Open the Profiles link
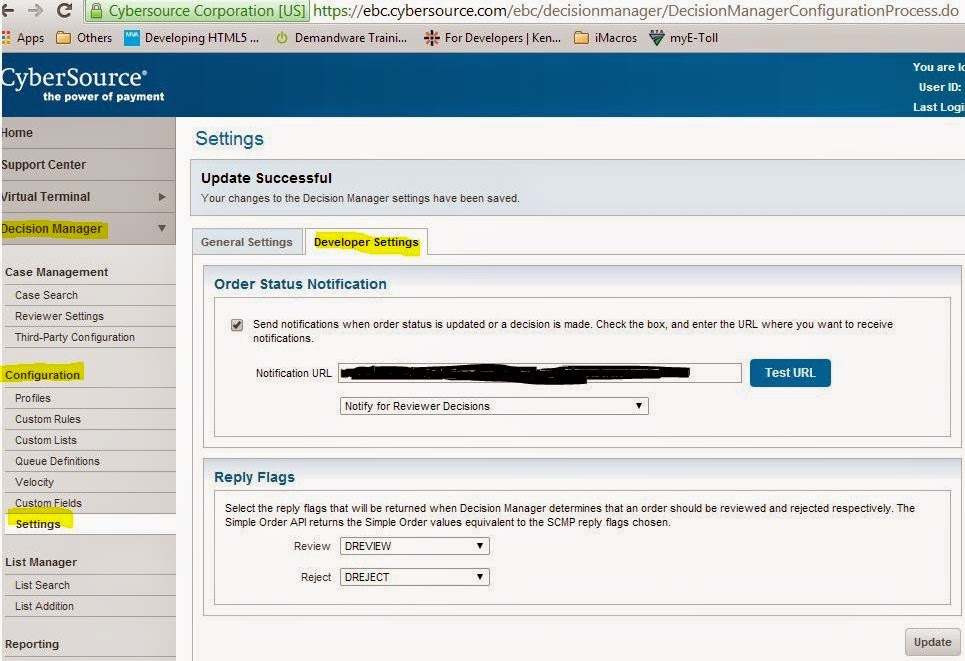 click(x=33, y=398)
